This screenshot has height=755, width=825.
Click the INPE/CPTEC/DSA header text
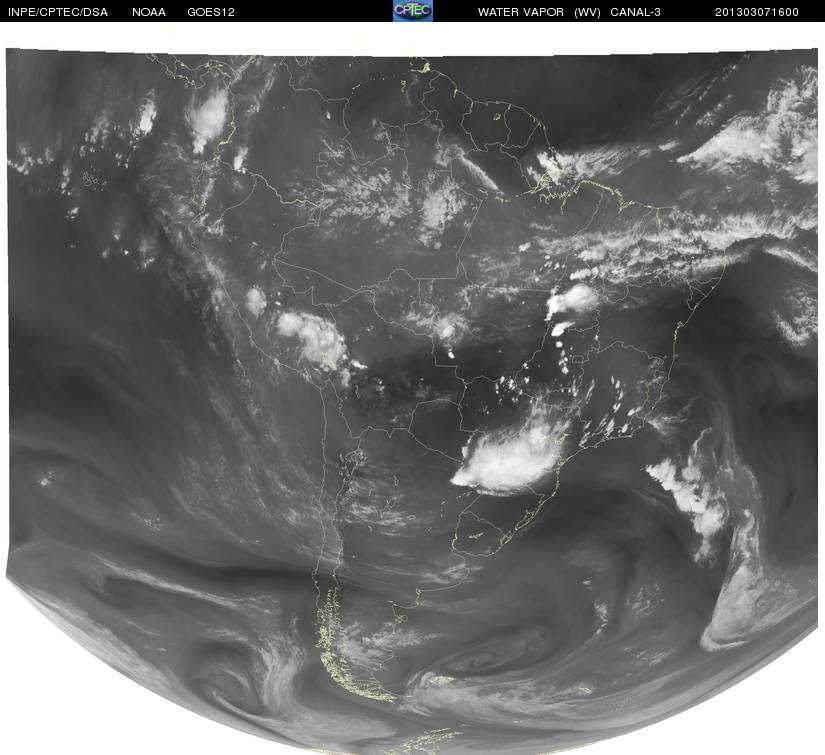coord(58,12)
